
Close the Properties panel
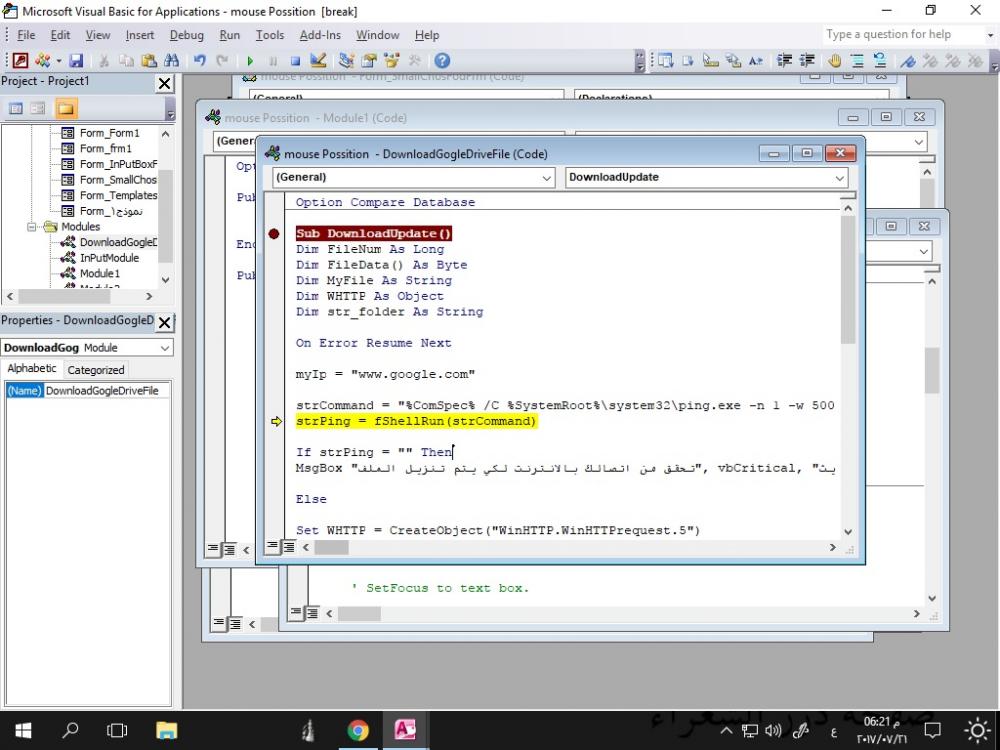[x=164, y=322]
